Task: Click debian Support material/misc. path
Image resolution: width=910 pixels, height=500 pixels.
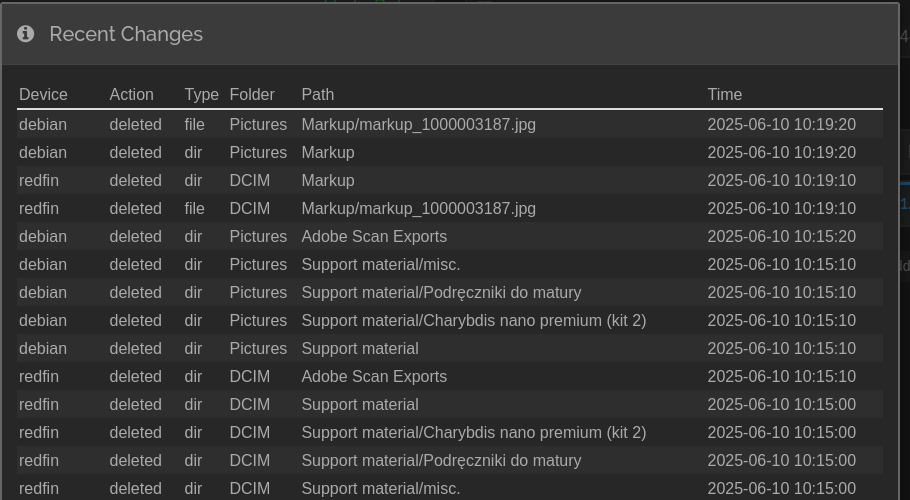Action: tap(381, 265)
